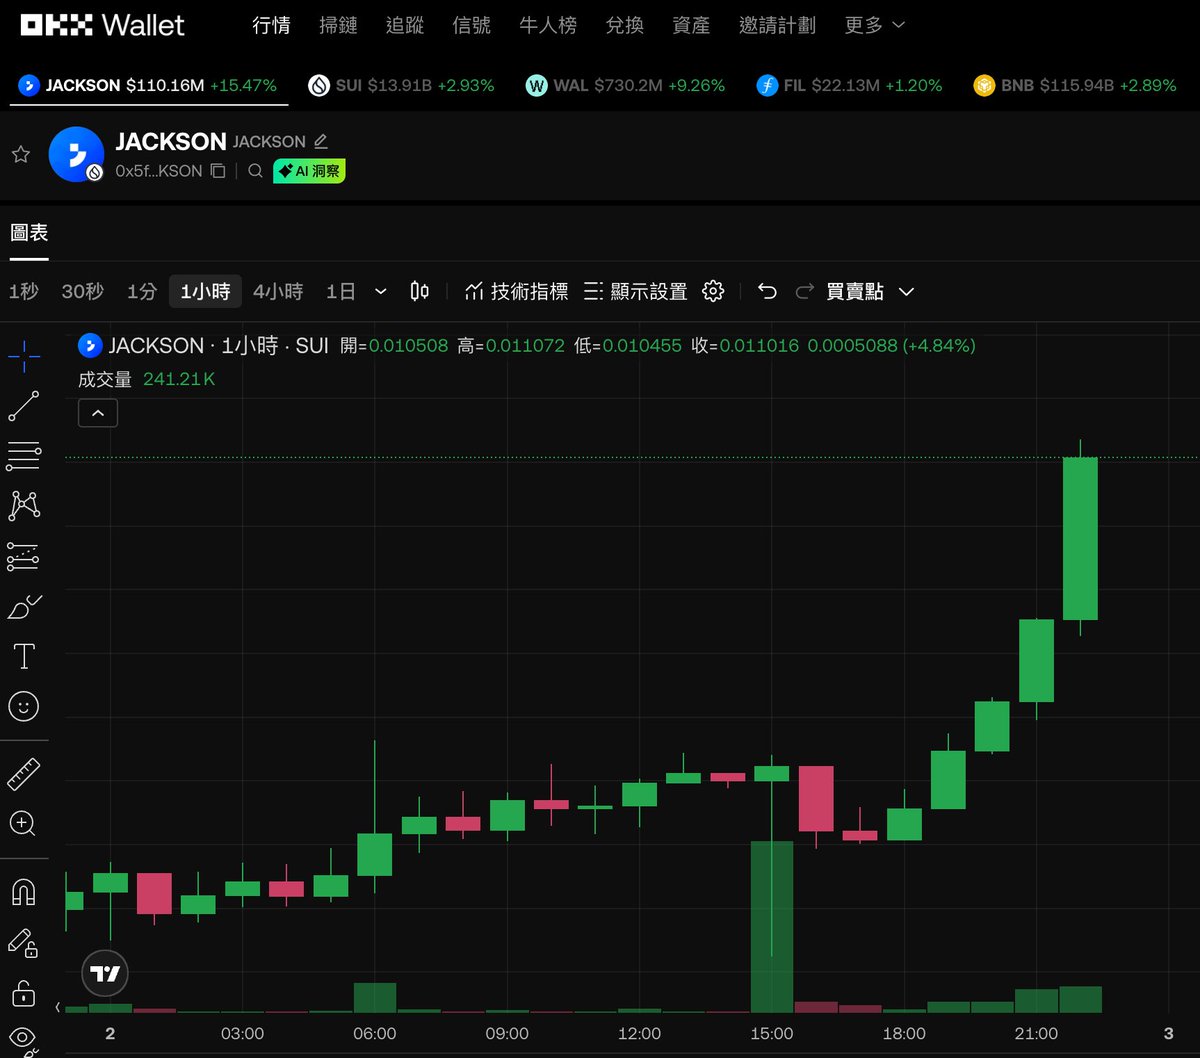Screen dimensions: 1200x1058
Task: Select the forecast/position tool
Action: tap(24, 556)
